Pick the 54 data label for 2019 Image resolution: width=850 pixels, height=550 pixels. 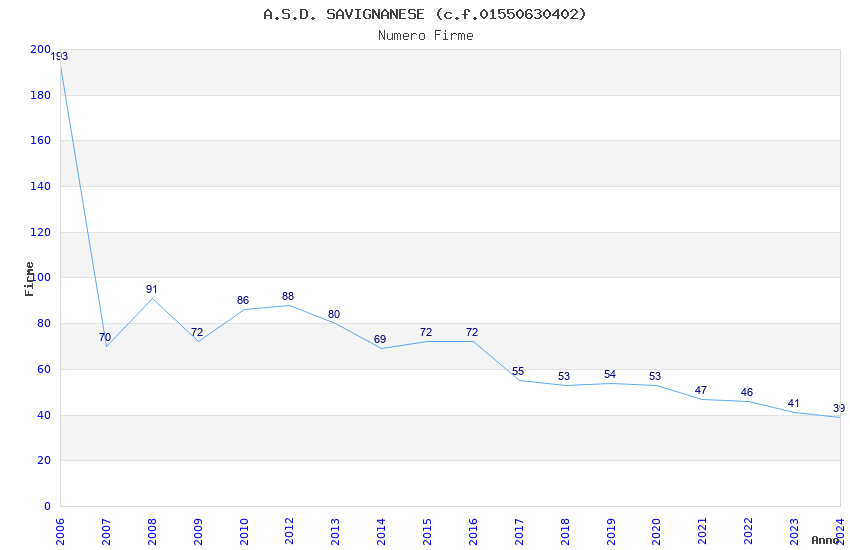coord(610,374)
